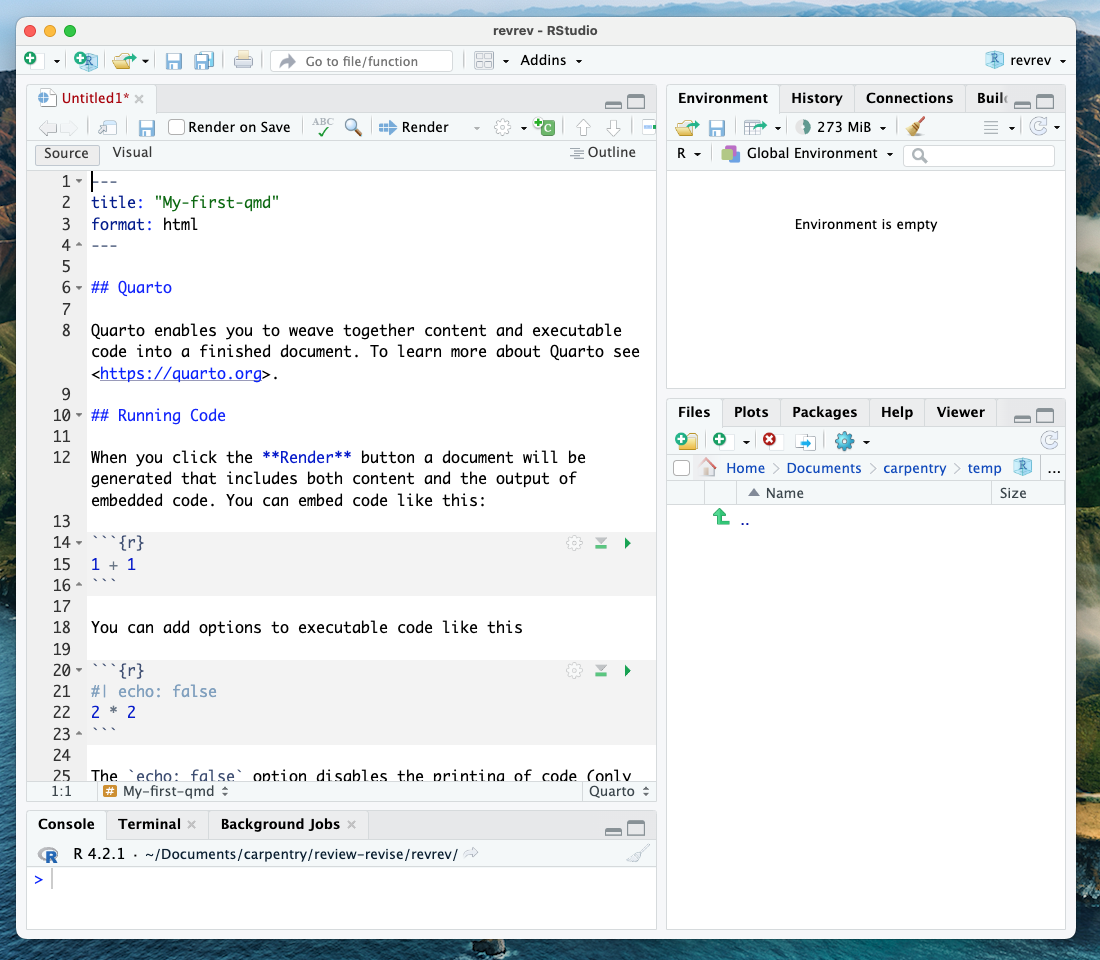Collapse YAML header fold arrow on line 1
The width and height of the screenshot is (1100, 960).
point(79,182)
